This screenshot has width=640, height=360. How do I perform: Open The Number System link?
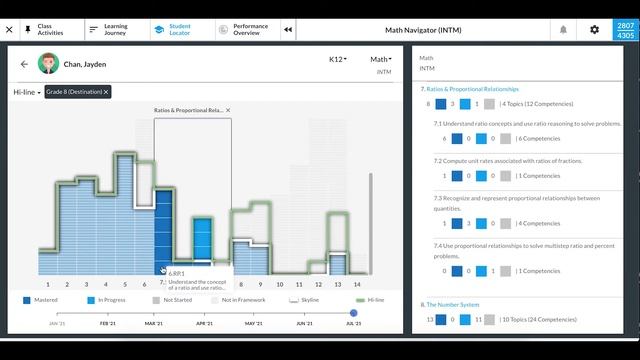point(453,305)
